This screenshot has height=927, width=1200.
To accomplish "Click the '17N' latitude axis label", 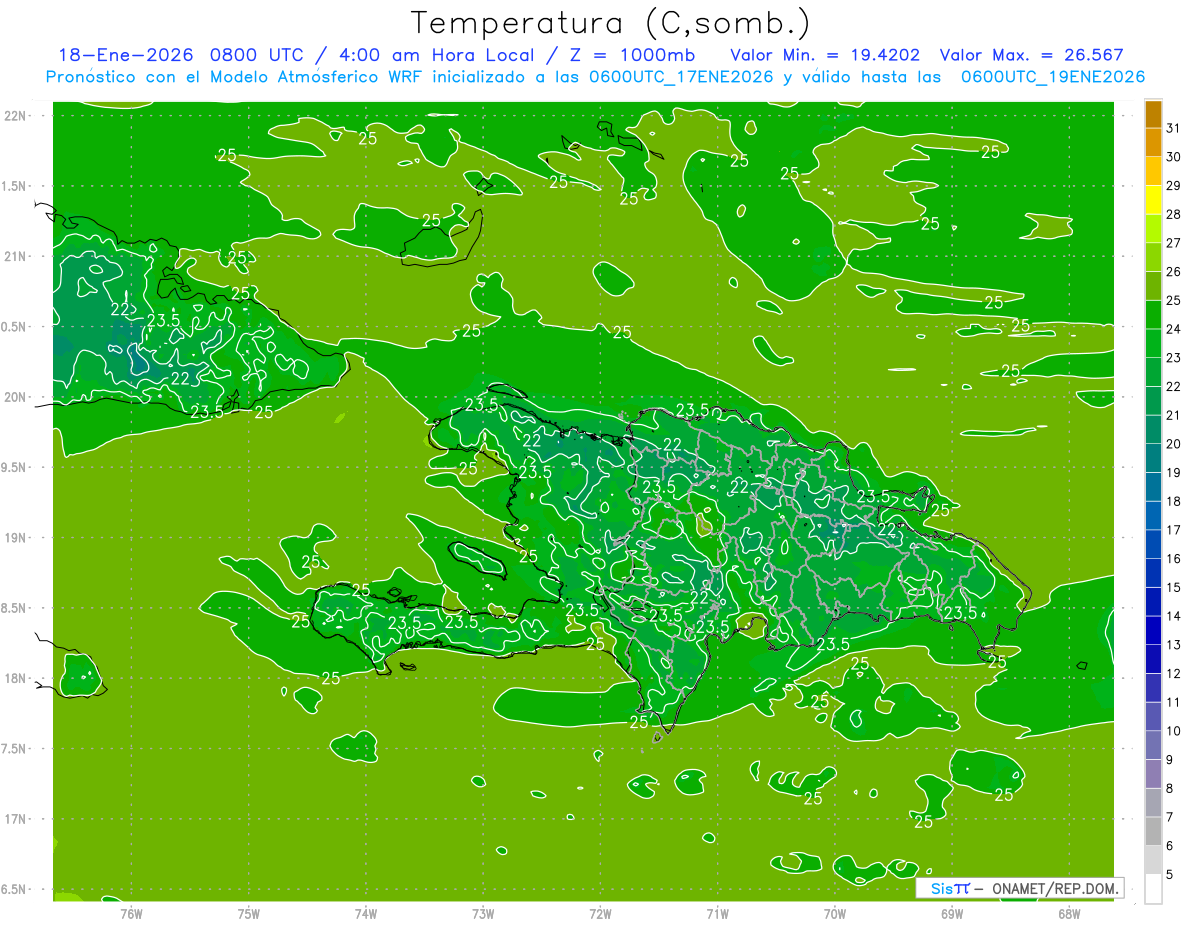I will coord(15,819).
